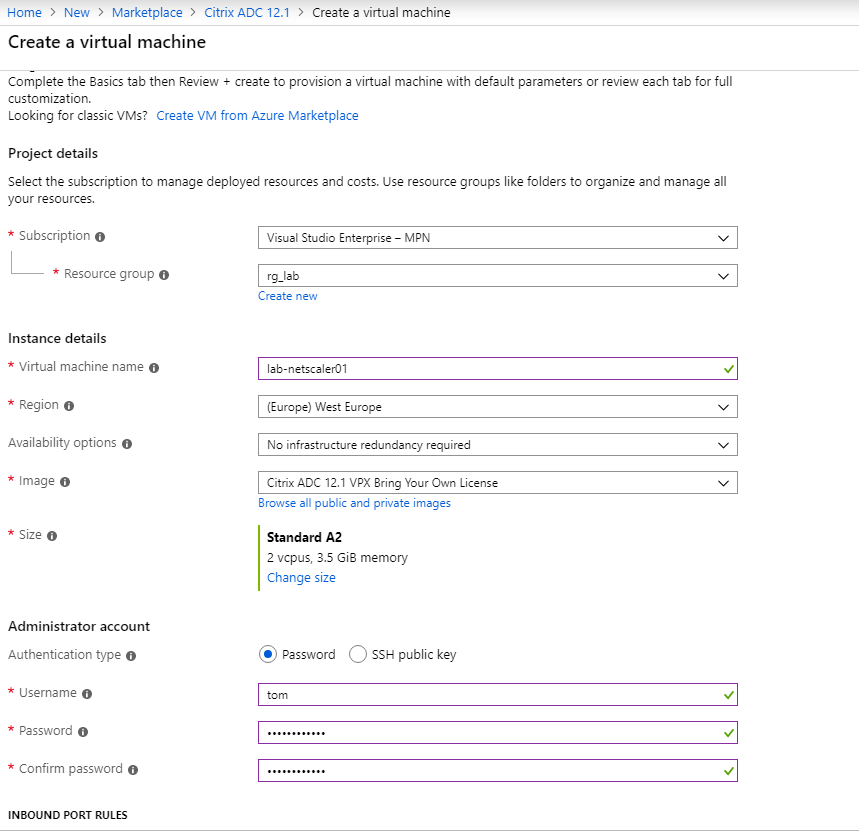The width and height of the screenshot is (859, 838).
Task: Click the Confirm password input field
Action: pyautogui.click(x=497, y=771)
